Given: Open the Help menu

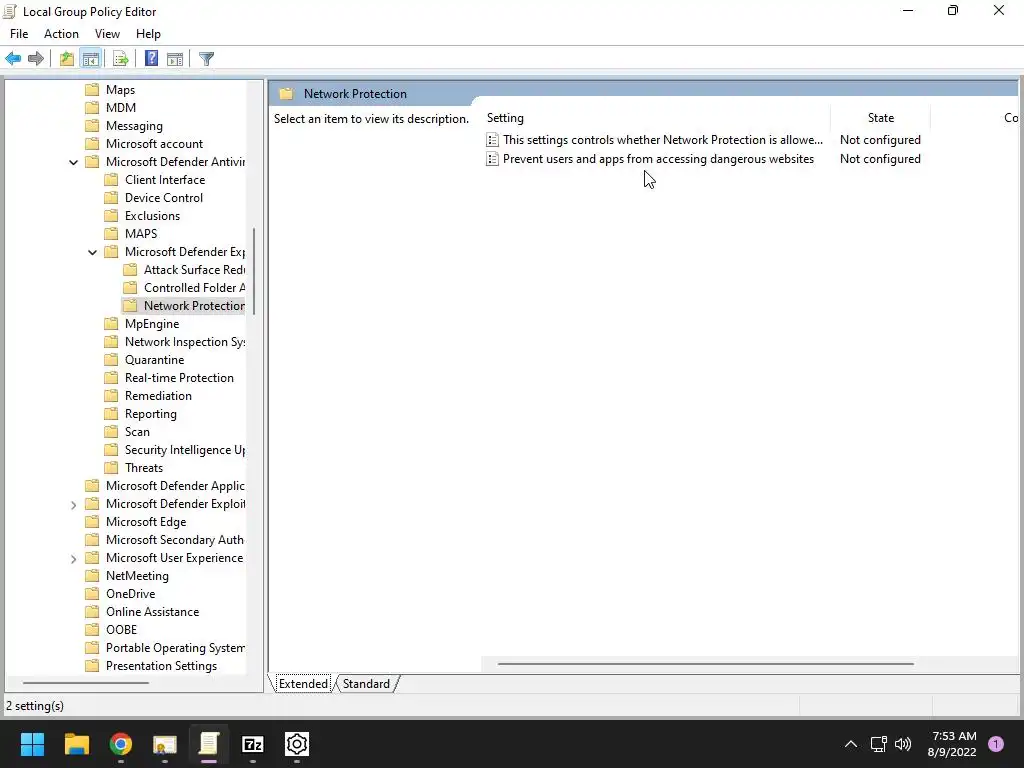Looking at the screenshot, I should click(x=148, y=34).
